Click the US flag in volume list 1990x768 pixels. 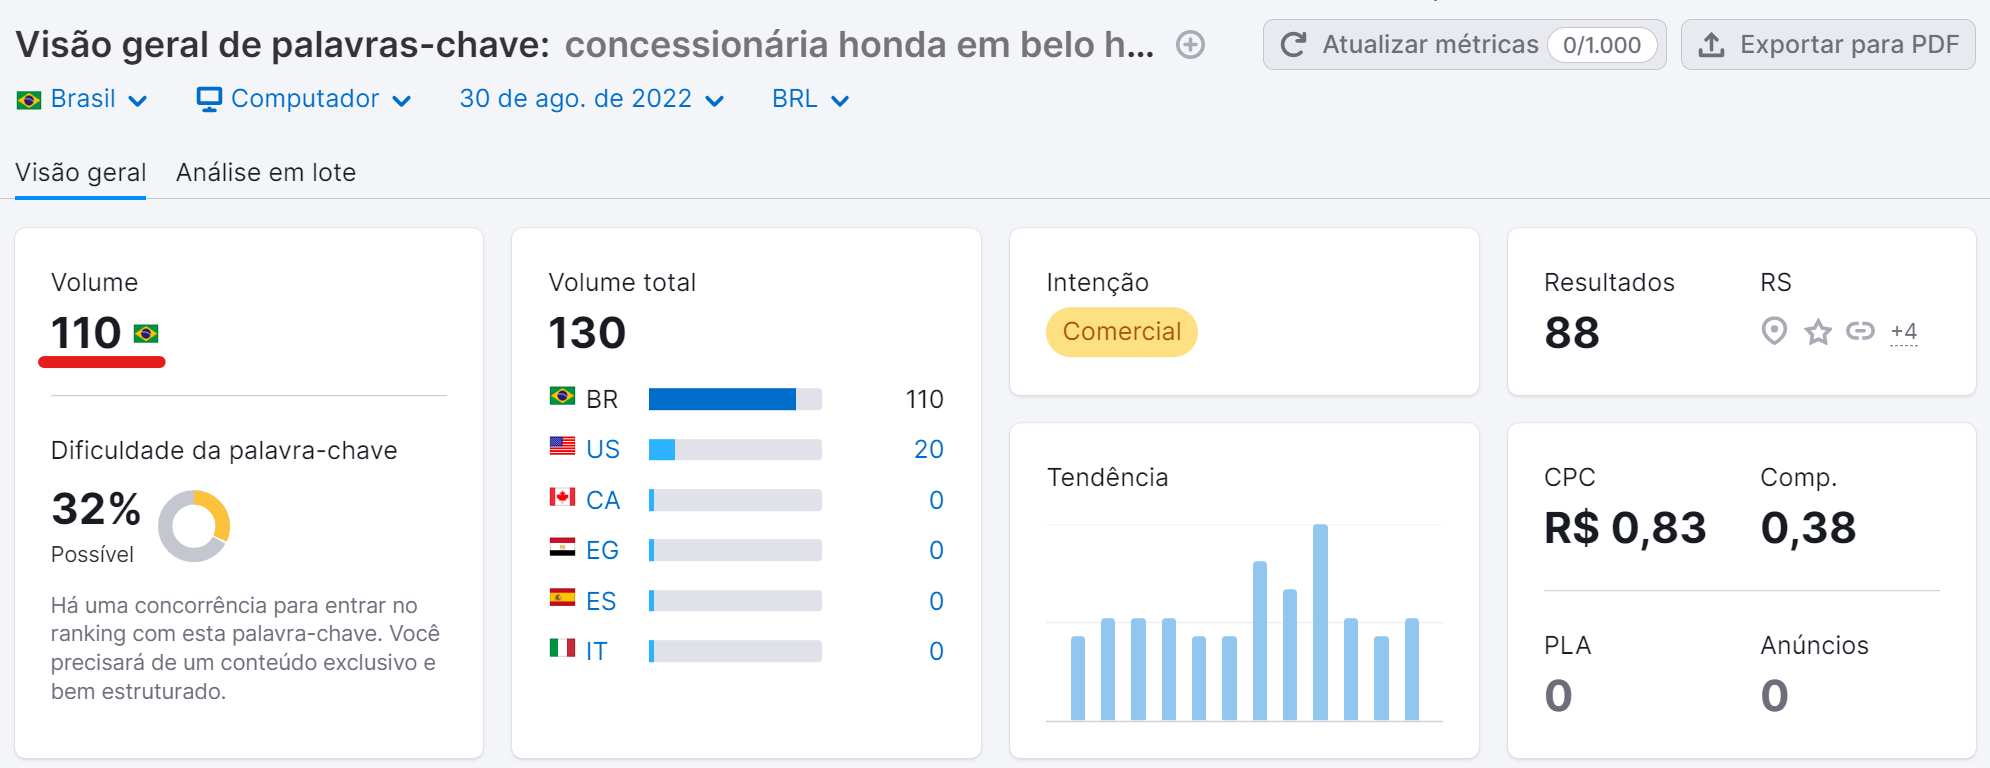(x=562, y=446)
